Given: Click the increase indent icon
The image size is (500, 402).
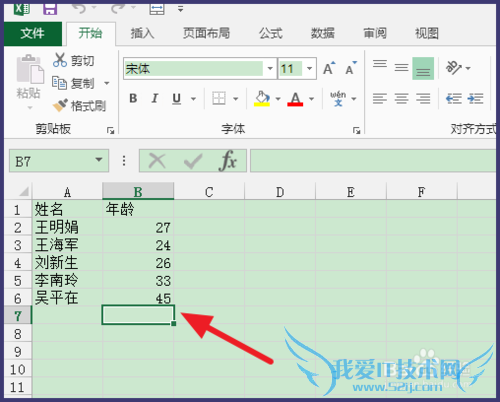Looking at the screenshot, I should (475, 98).
